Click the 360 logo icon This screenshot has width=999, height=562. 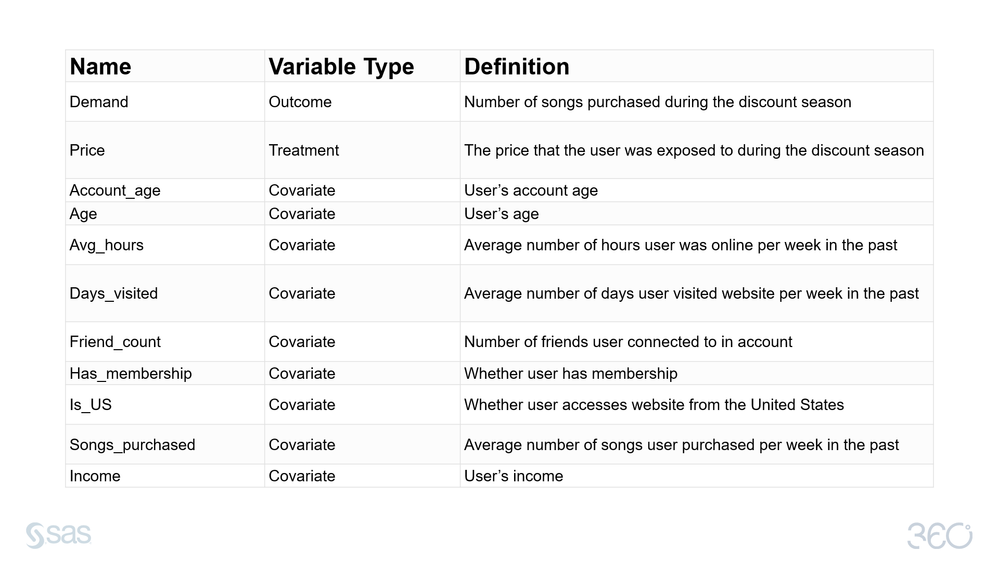tap(939, 535)
